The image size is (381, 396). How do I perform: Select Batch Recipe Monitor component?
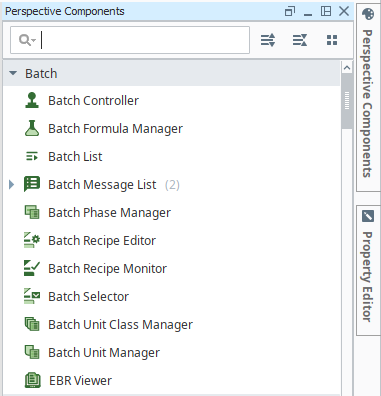(107, 268)
